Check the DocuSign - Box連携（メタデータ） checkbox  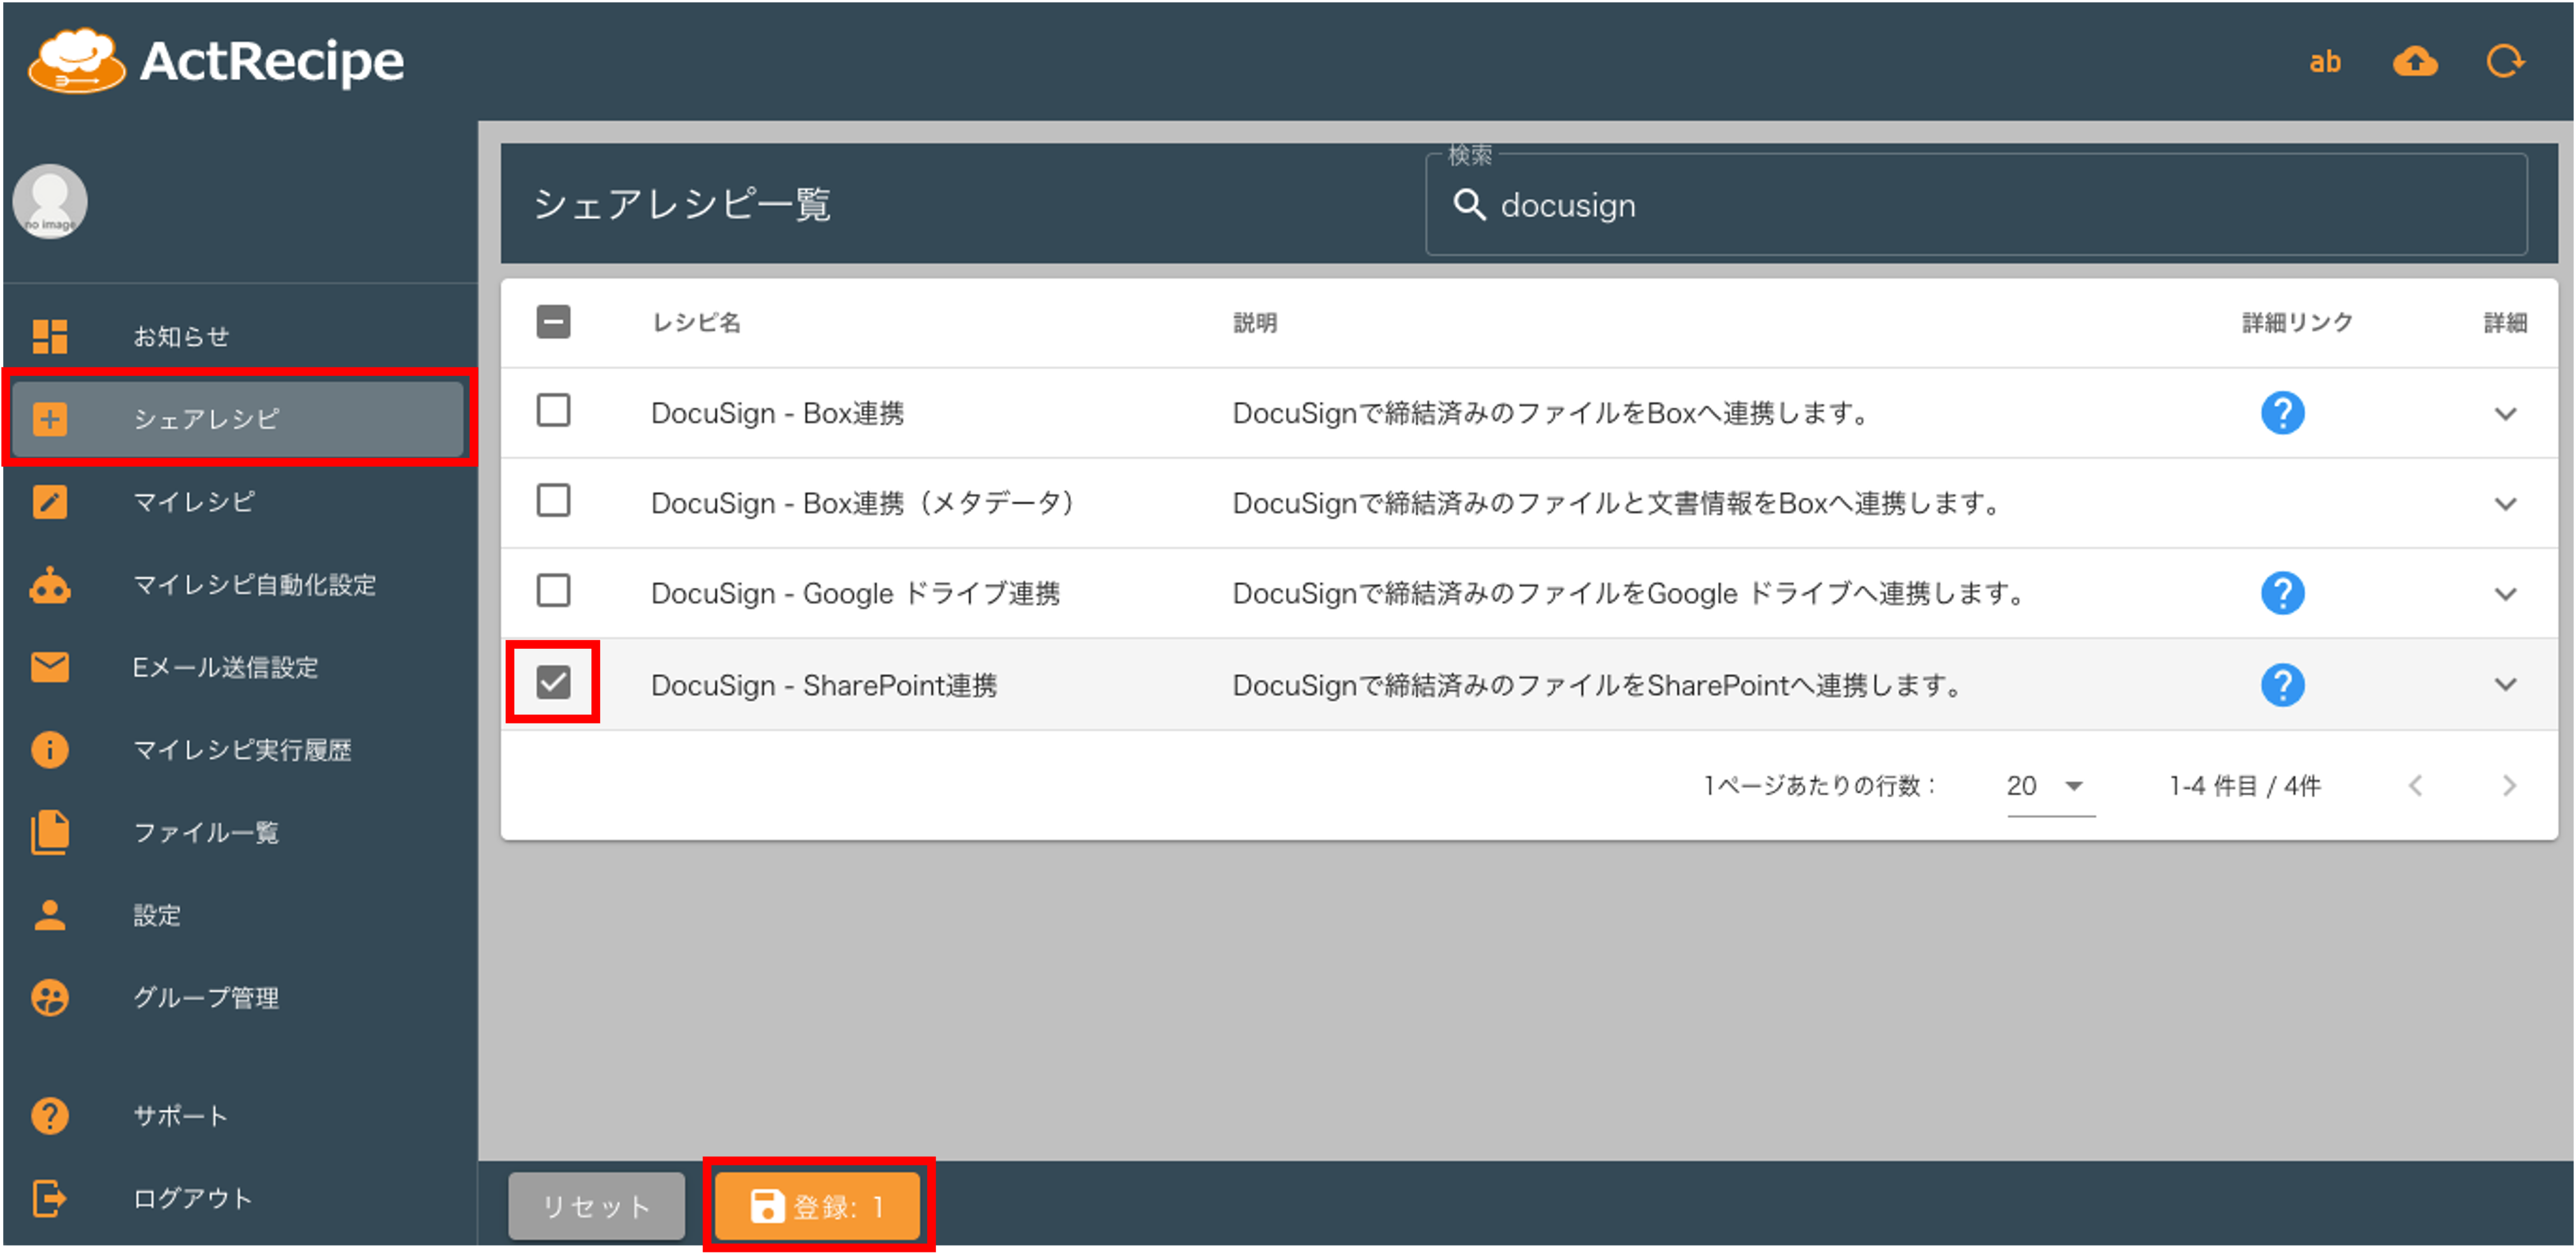click(553, 501)
